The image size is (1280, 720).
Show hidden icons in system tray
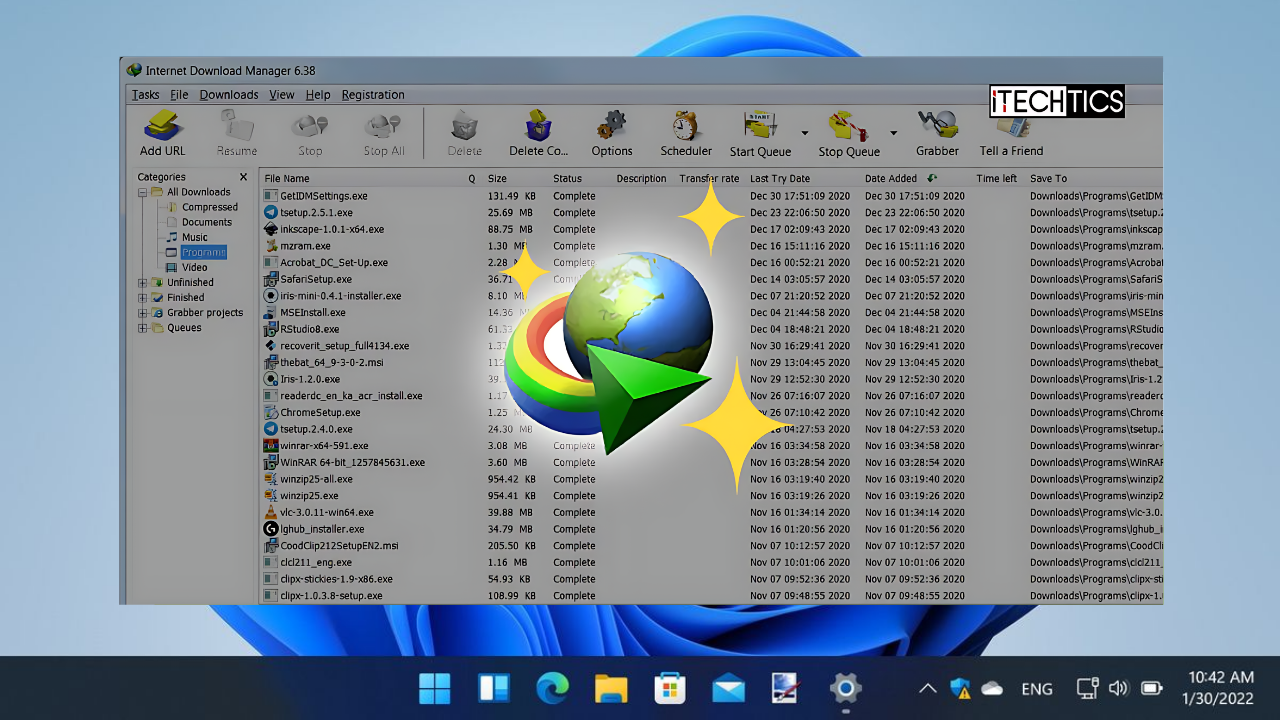pyautogui.click(x=927, y=688)
